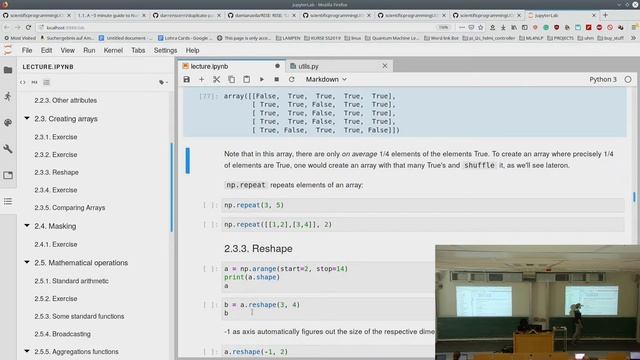Go to 2.3.1. Exercise heading
Image resolution: width=640 pixels, height=360 pixels.
56,137
